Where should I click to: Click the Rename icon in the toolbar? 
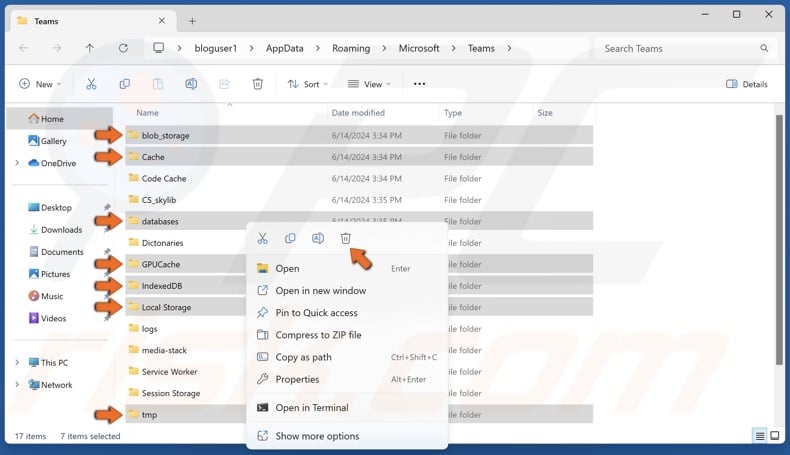click(191, 84)
